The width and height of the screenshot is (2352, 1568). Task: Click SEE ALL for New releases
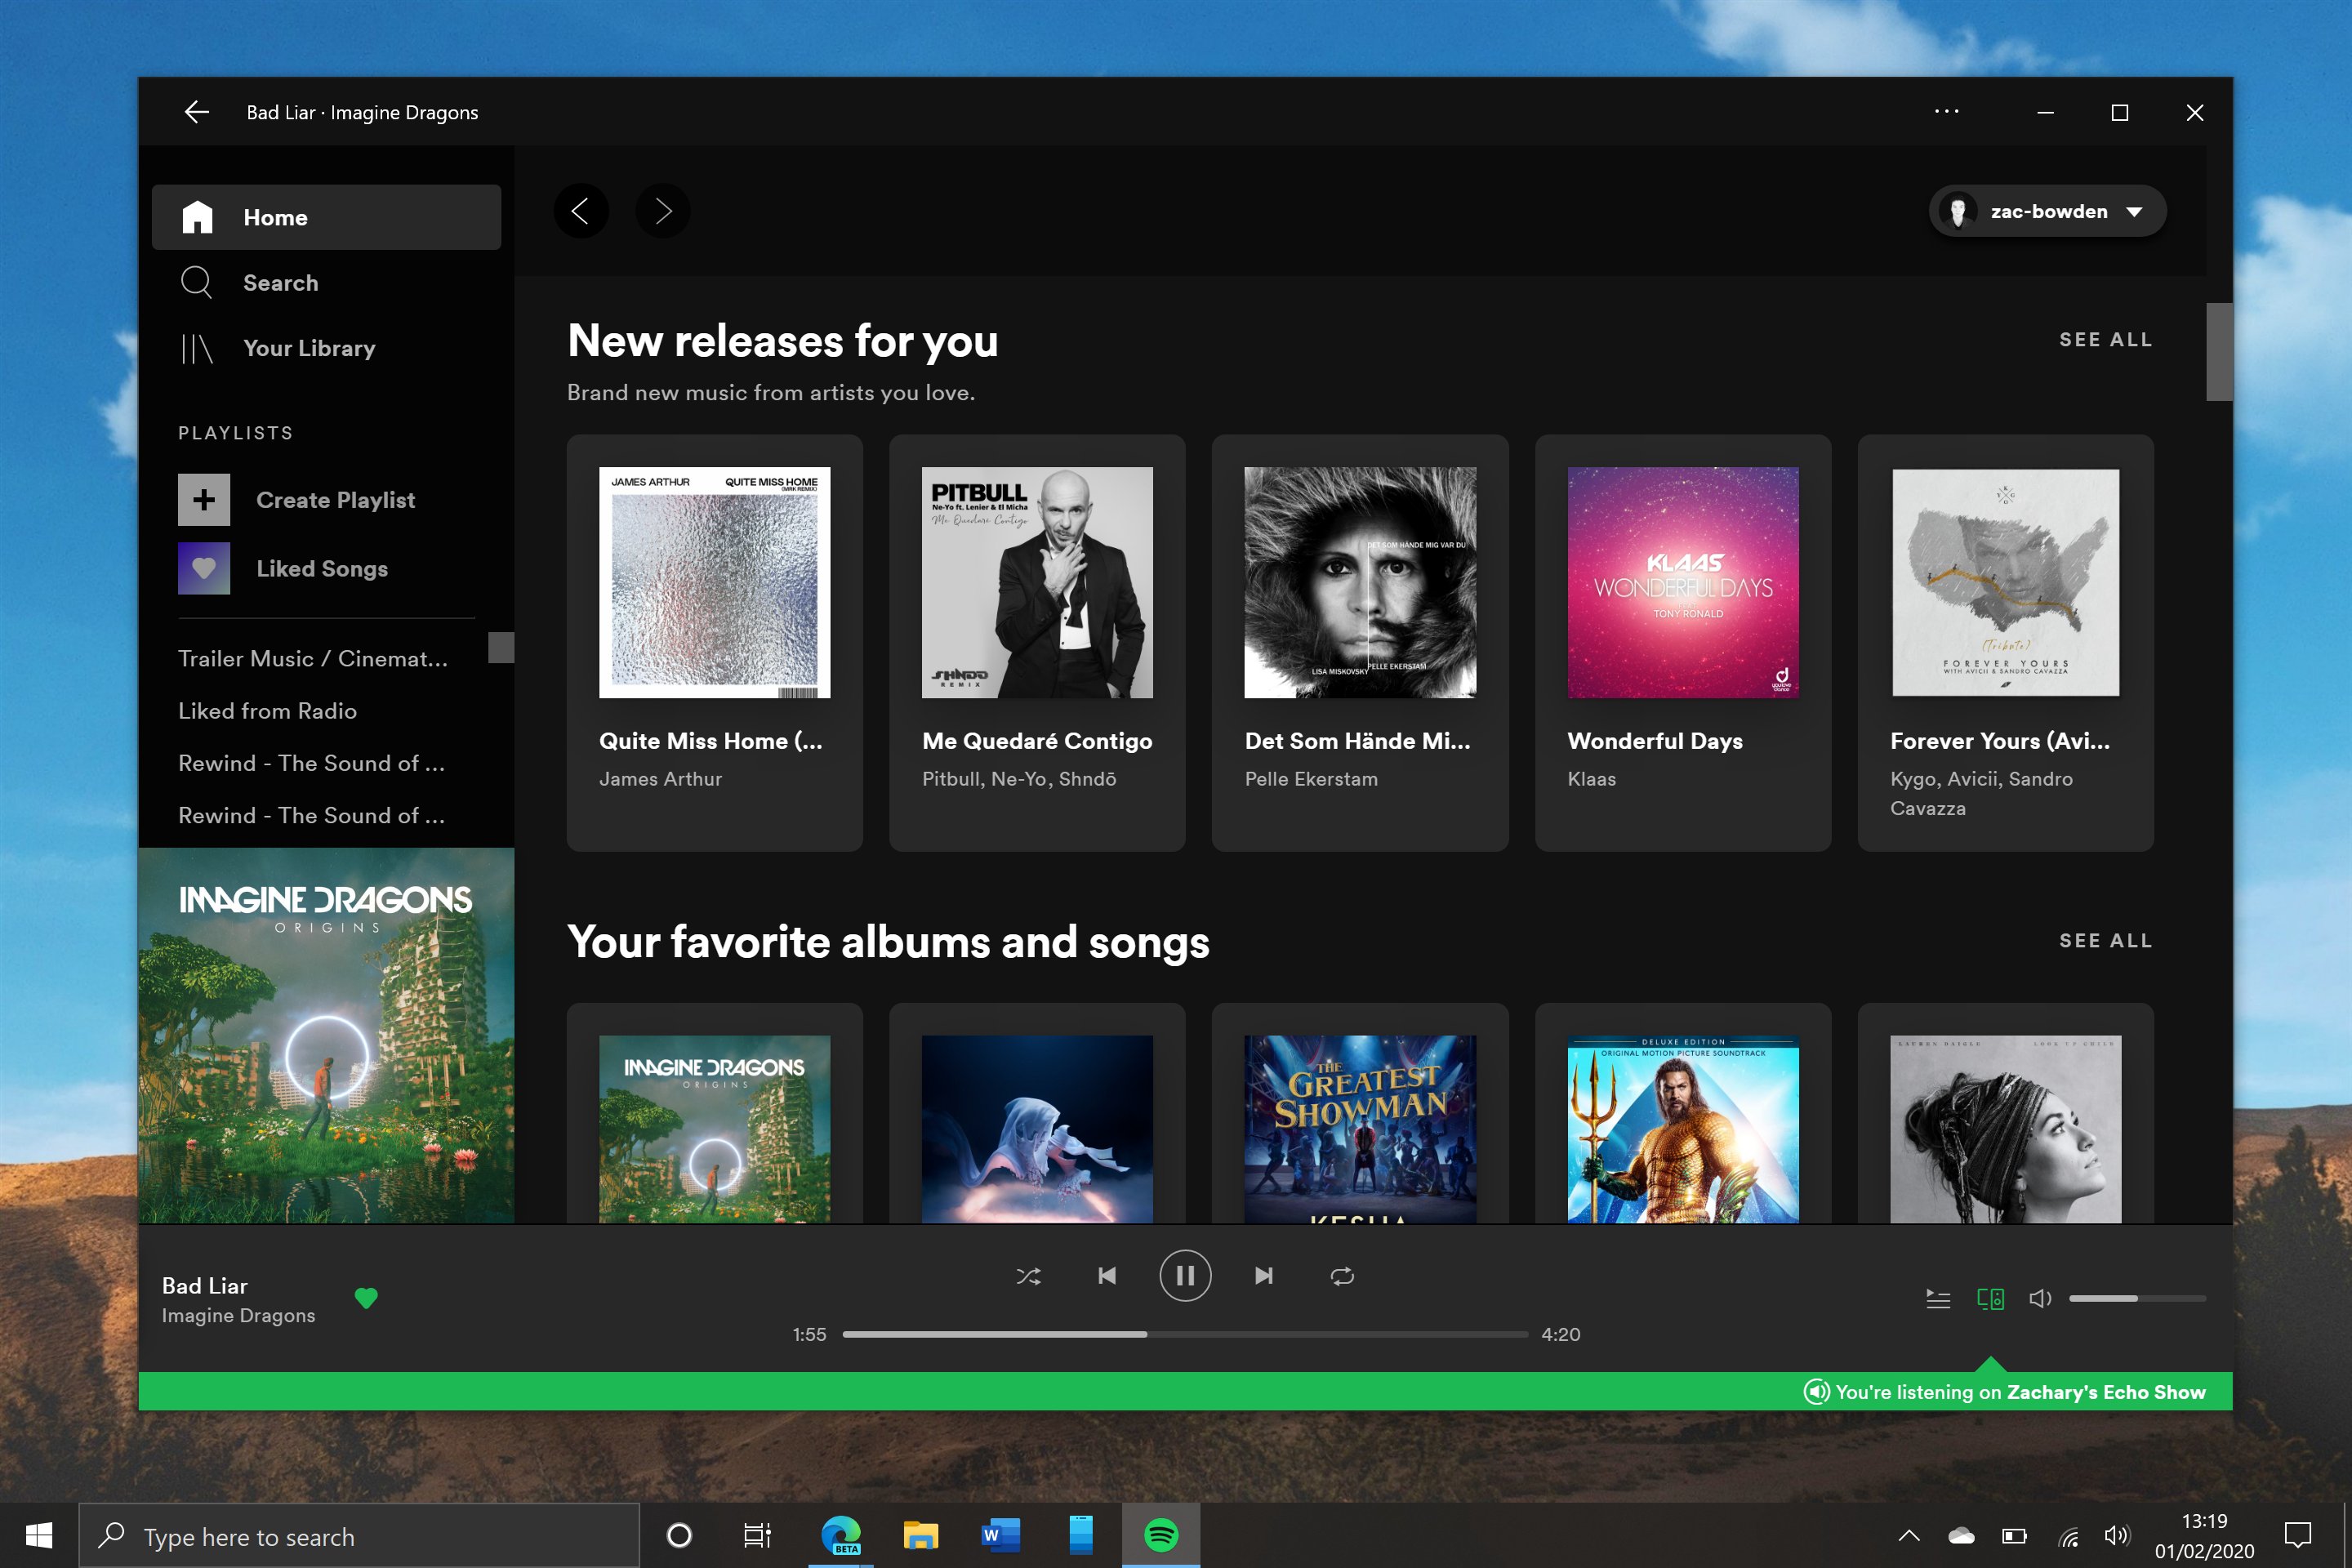(2105, 340)
